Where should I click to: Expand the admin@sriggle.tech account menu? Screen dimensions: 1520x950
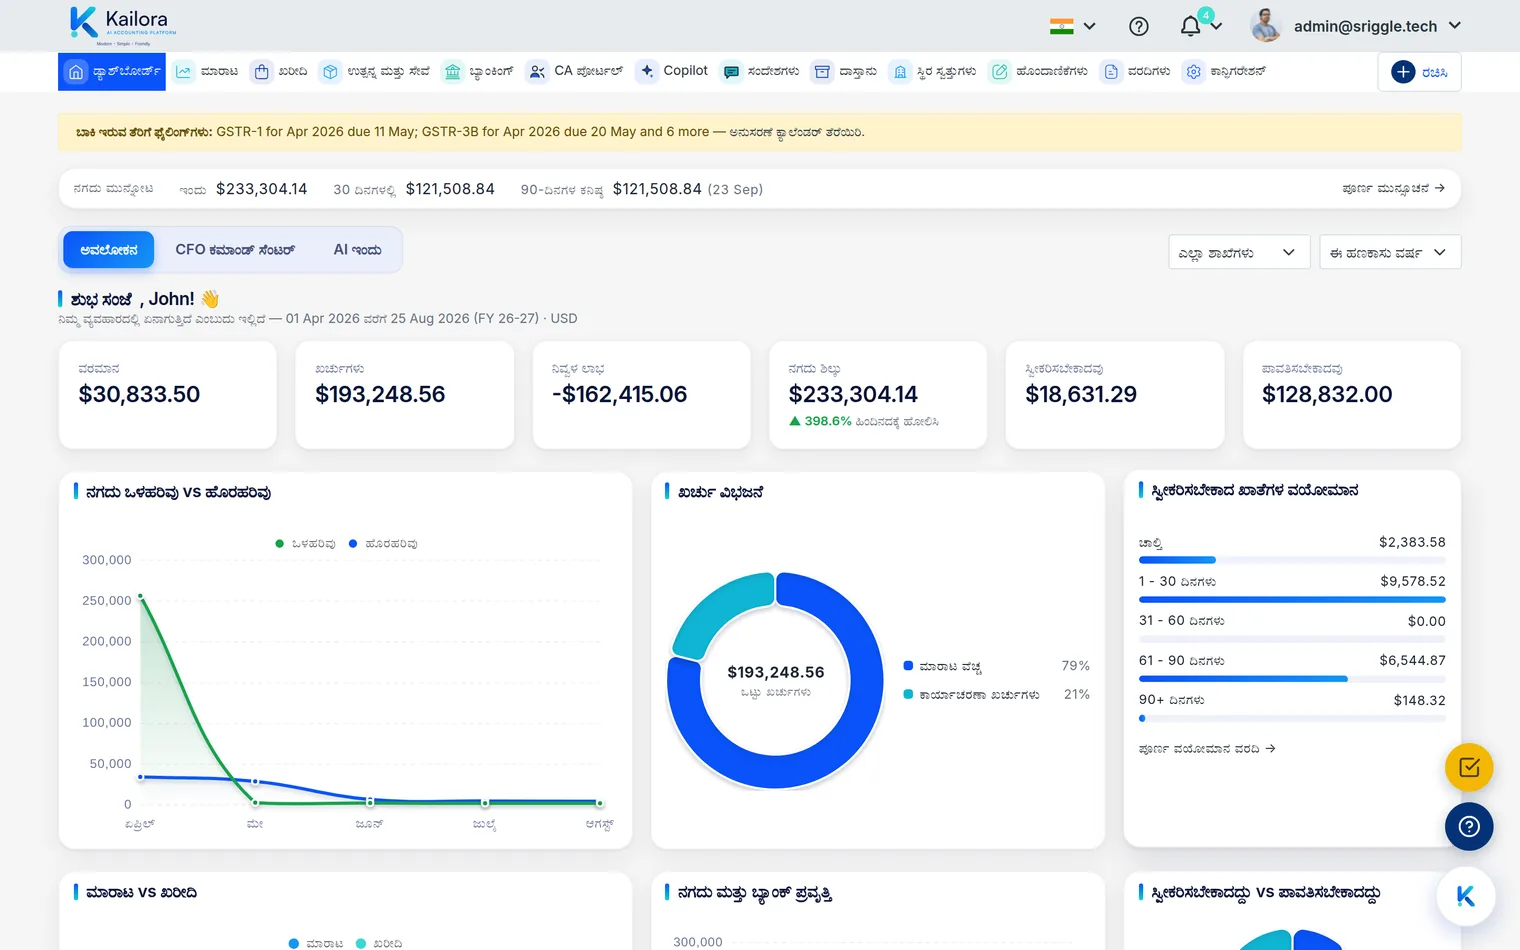tap(1356, 26)
